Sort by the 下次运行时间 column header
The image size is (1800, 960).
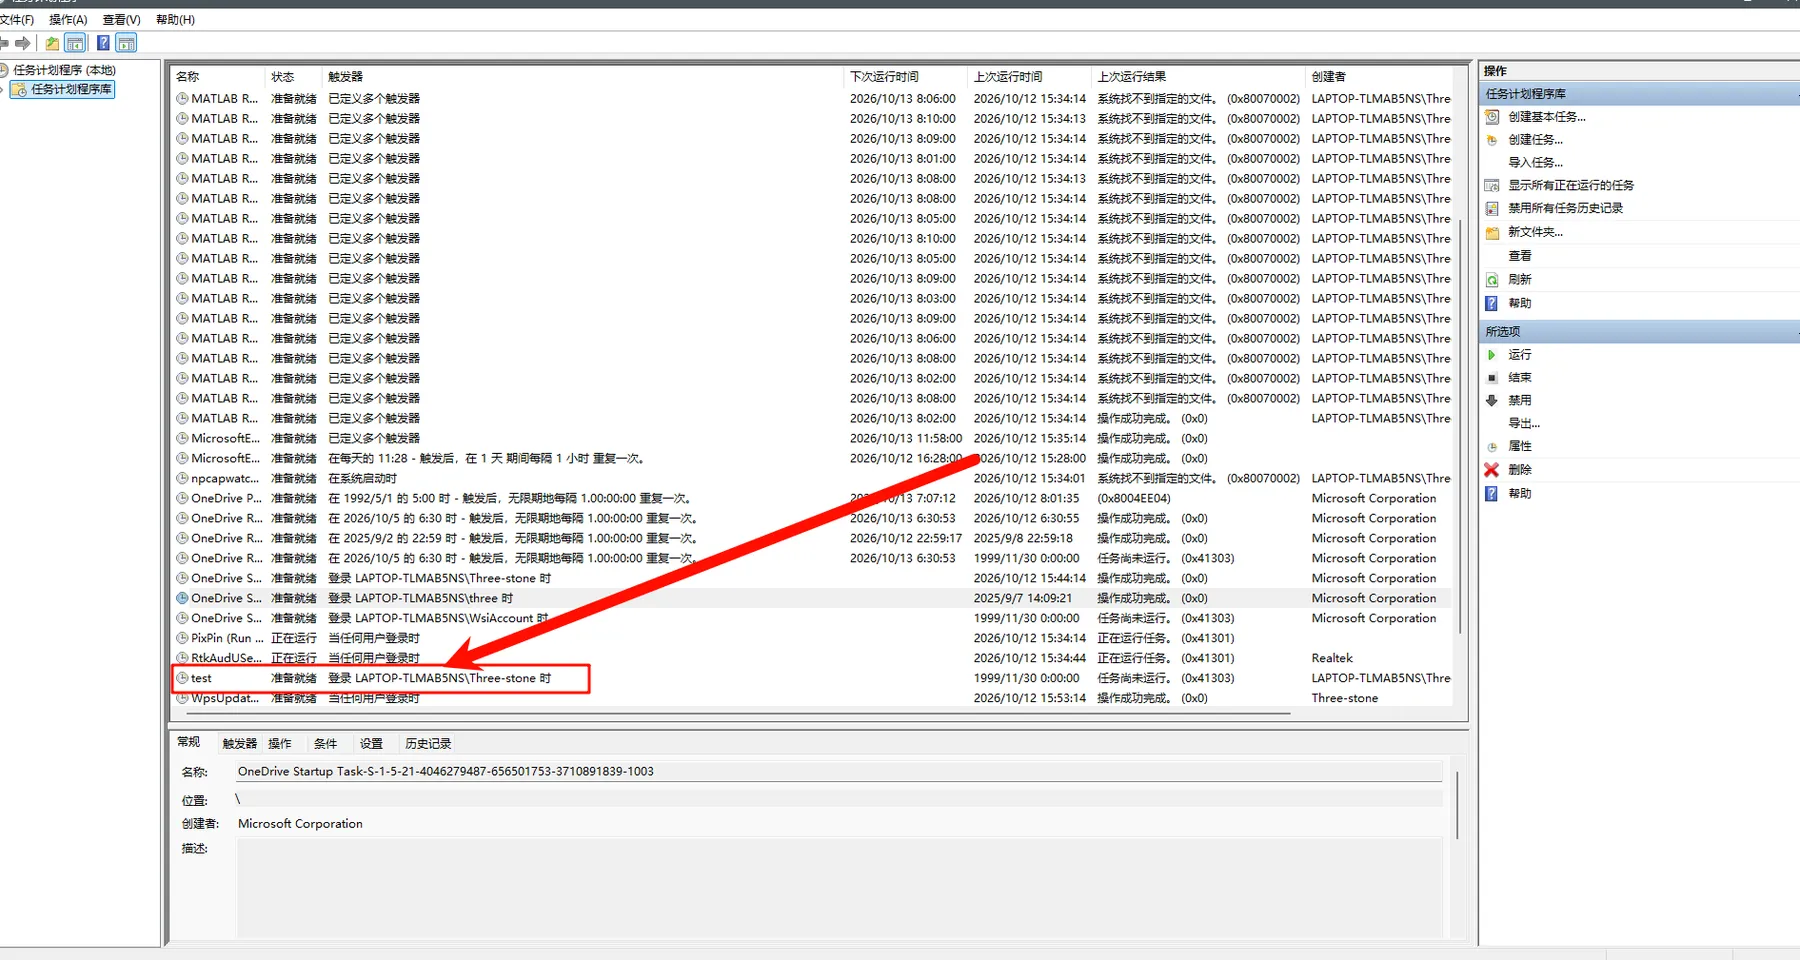(907, 76)
